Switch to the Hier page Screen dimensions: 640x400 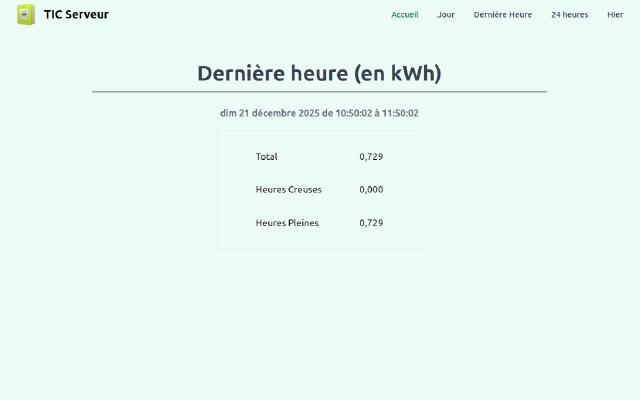coord(615,15)
